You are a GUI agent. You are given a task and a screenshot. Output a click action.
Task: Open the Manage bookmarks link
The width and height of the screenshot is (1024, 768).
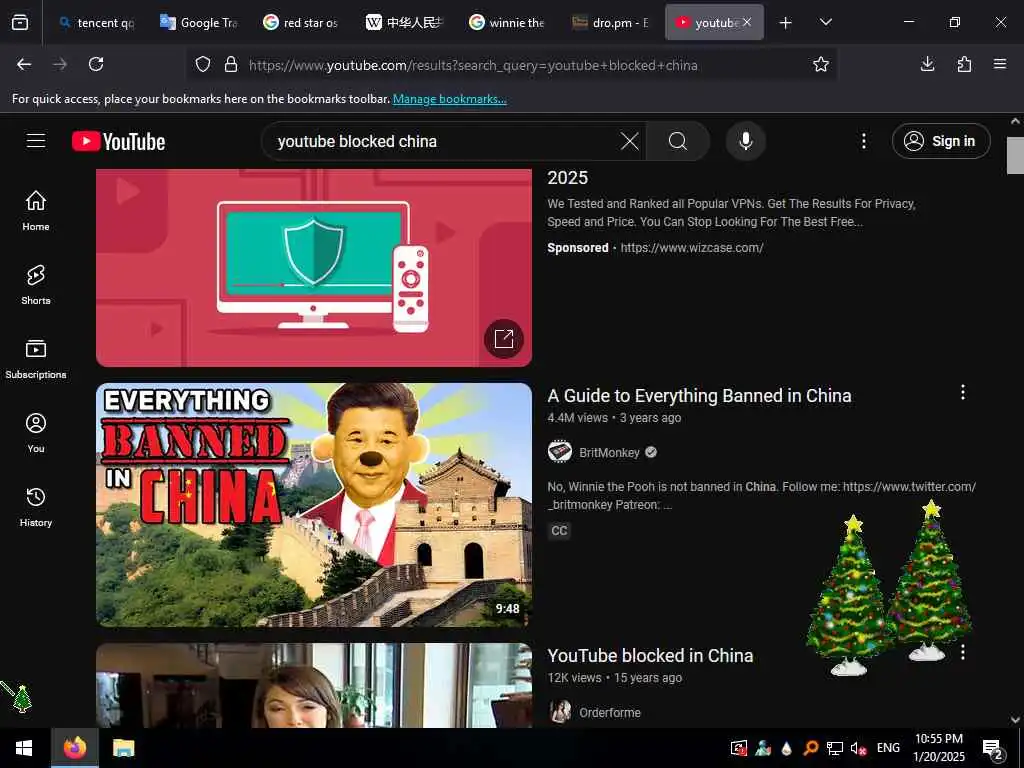pyautogui.click(x=449, y=99)
